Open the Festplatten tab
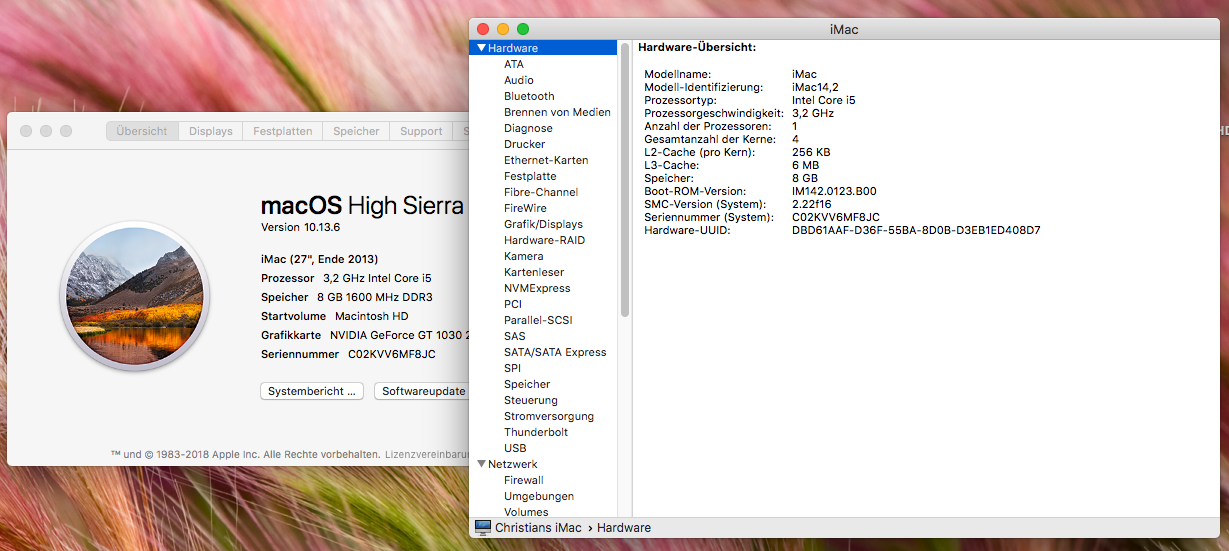 (x=282, y=131)
